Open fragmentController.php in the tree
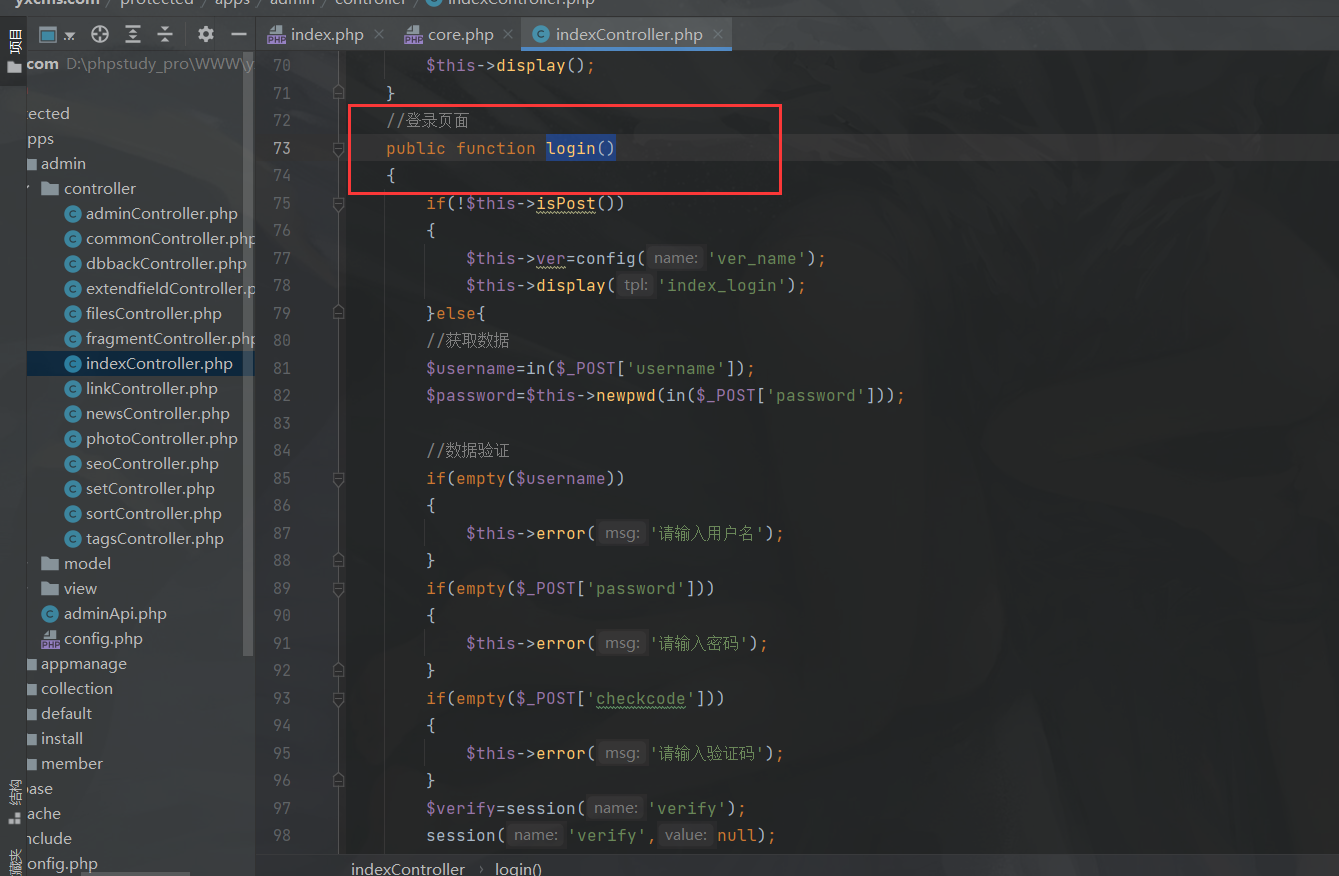1339x876 pixels. coord(170,338)
